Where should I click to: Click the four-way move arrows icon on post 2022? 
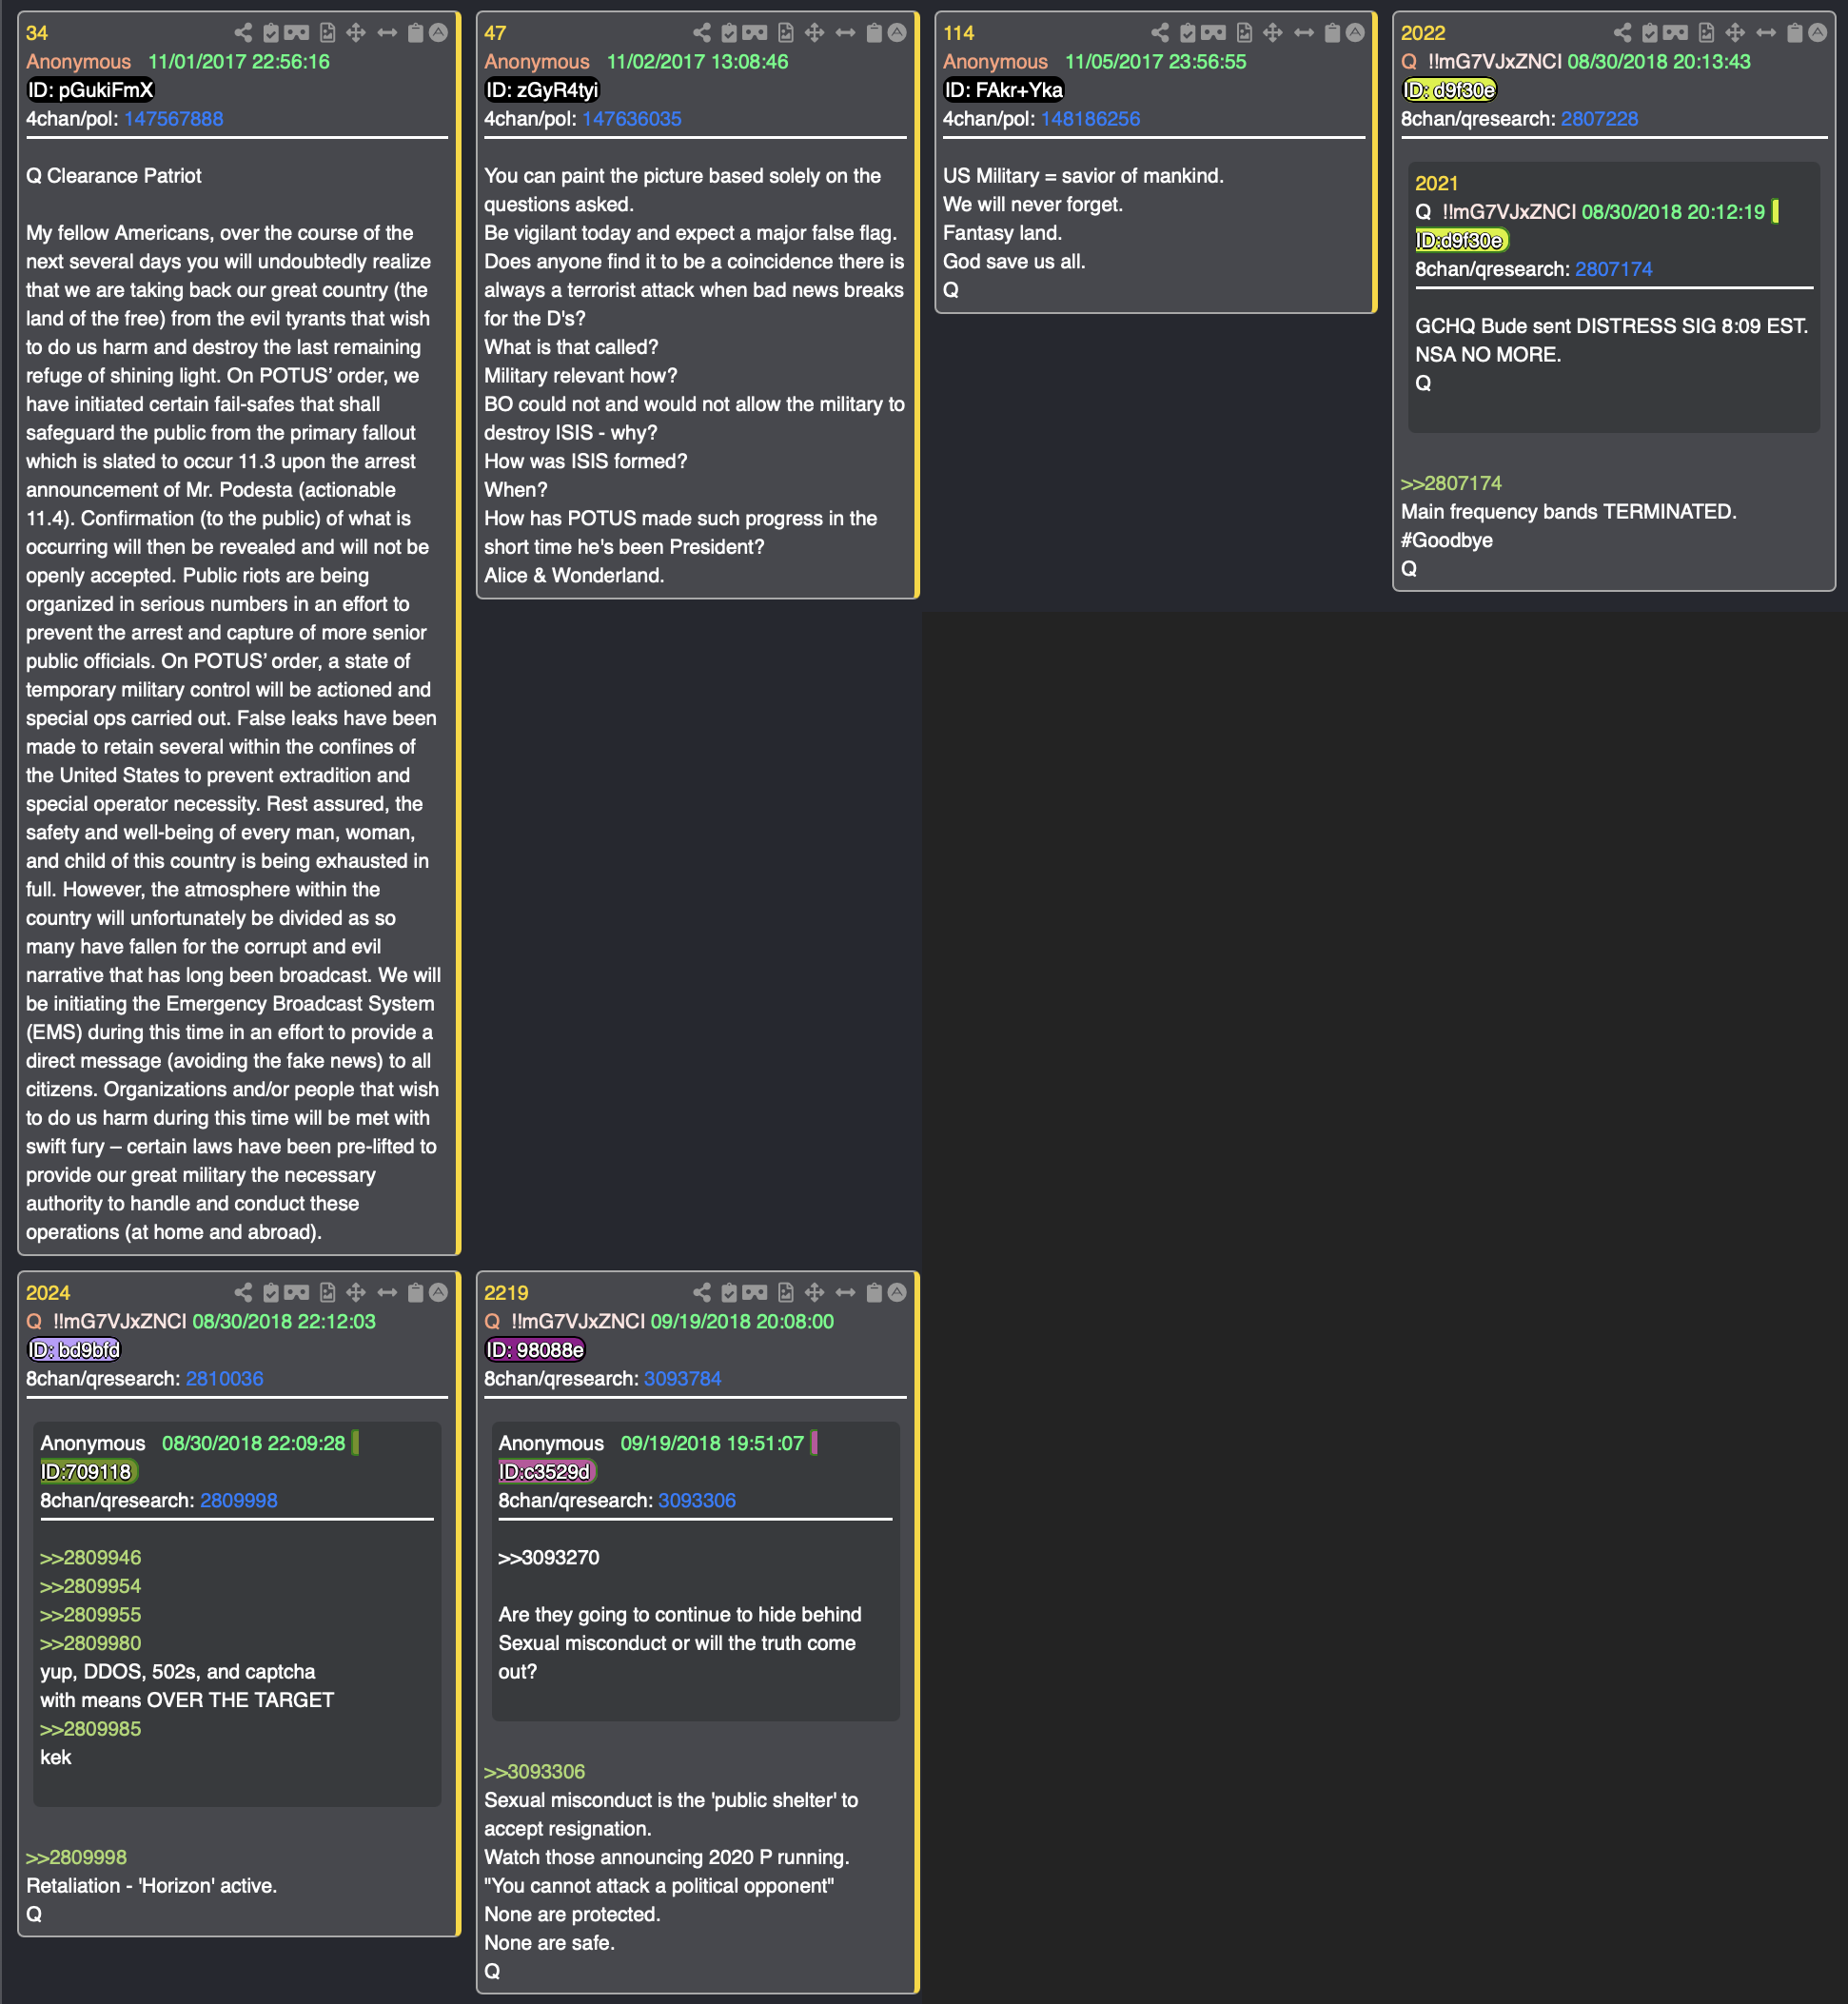pos(1736,33)
